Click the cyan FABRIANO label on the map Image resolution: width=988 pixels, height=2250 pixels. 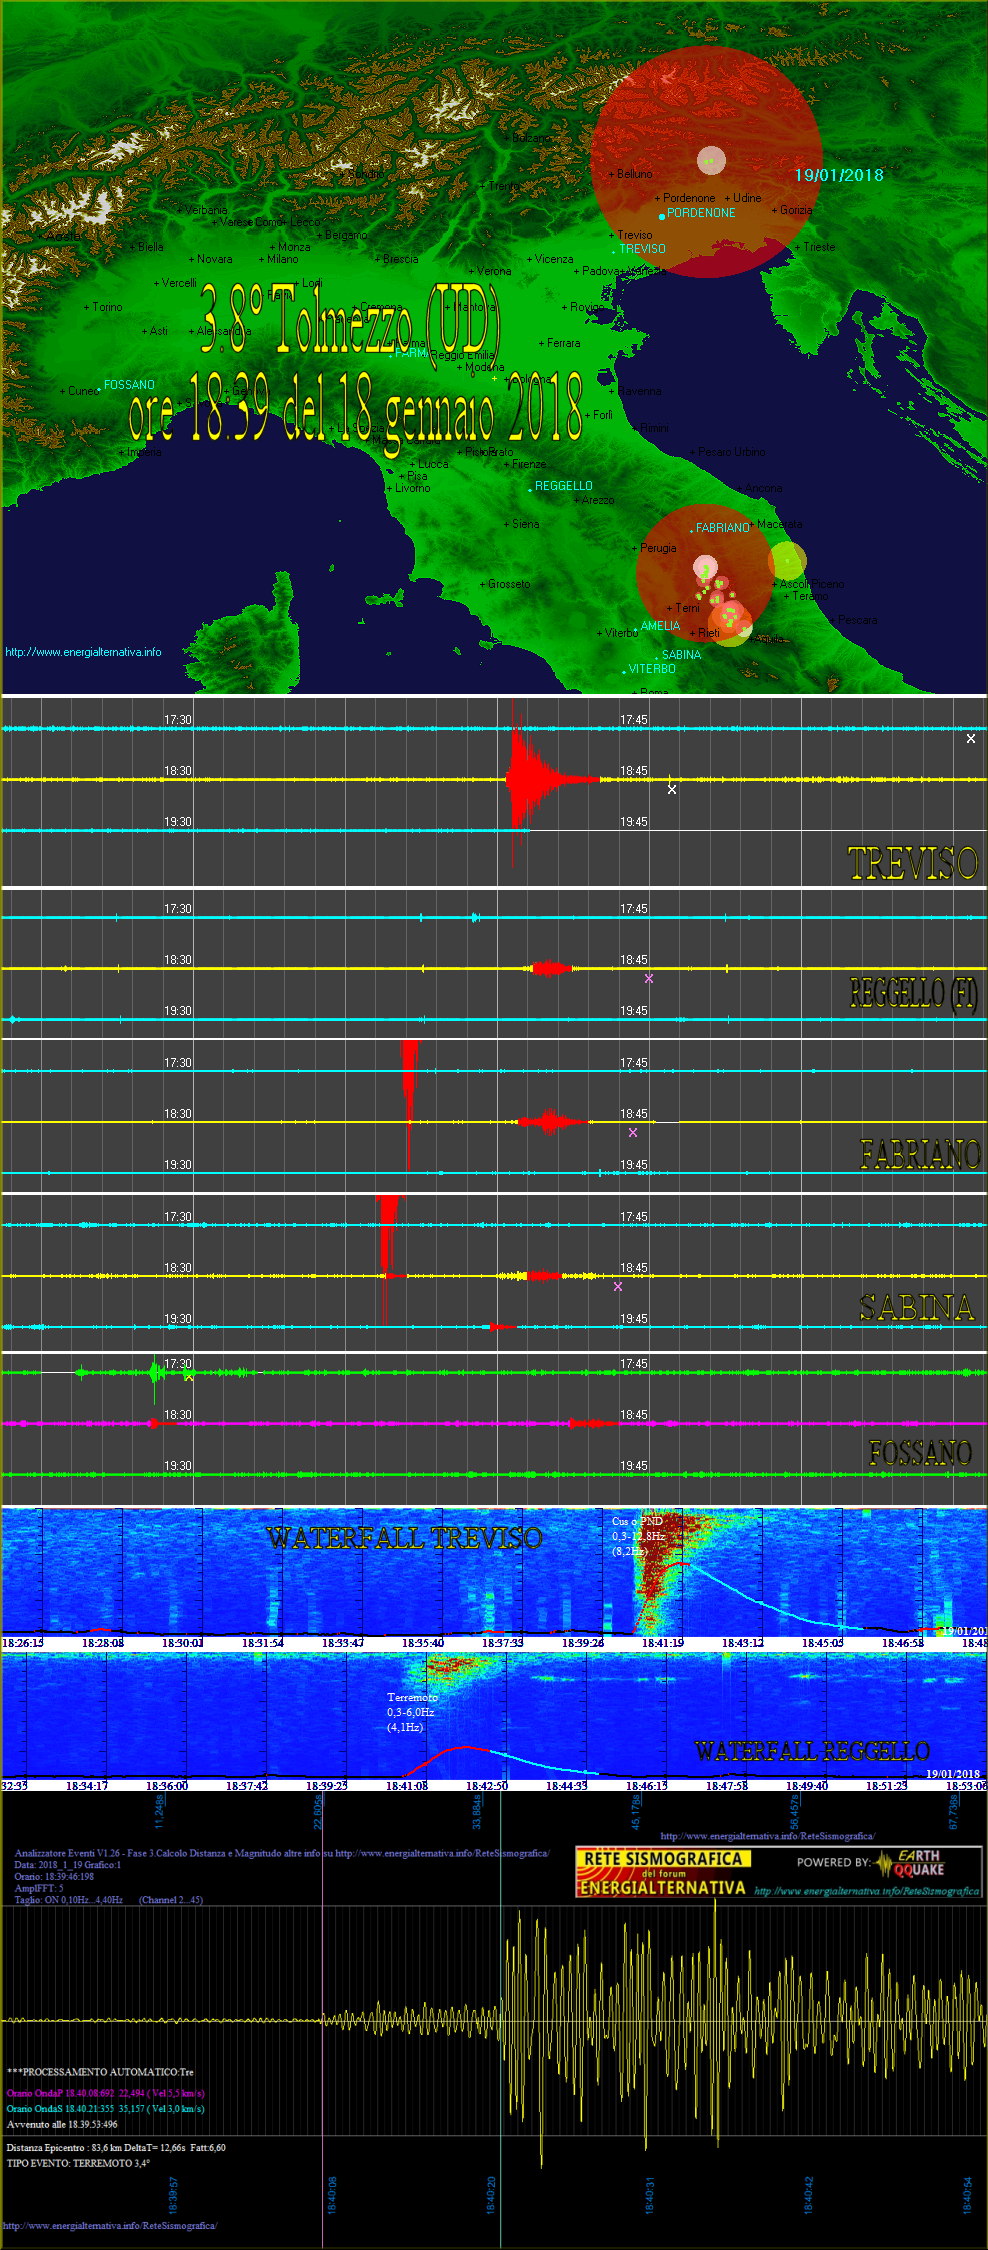tap(722, 528)
